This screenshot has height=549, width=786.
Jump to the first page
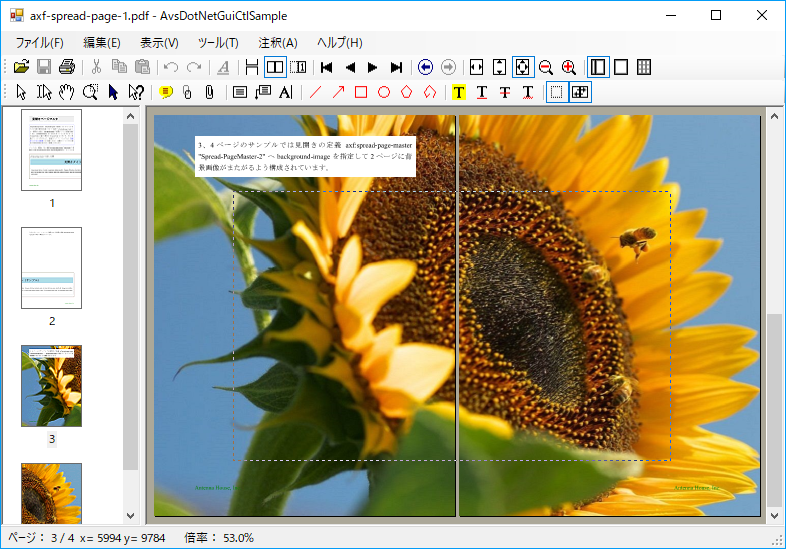click(326, 67)
